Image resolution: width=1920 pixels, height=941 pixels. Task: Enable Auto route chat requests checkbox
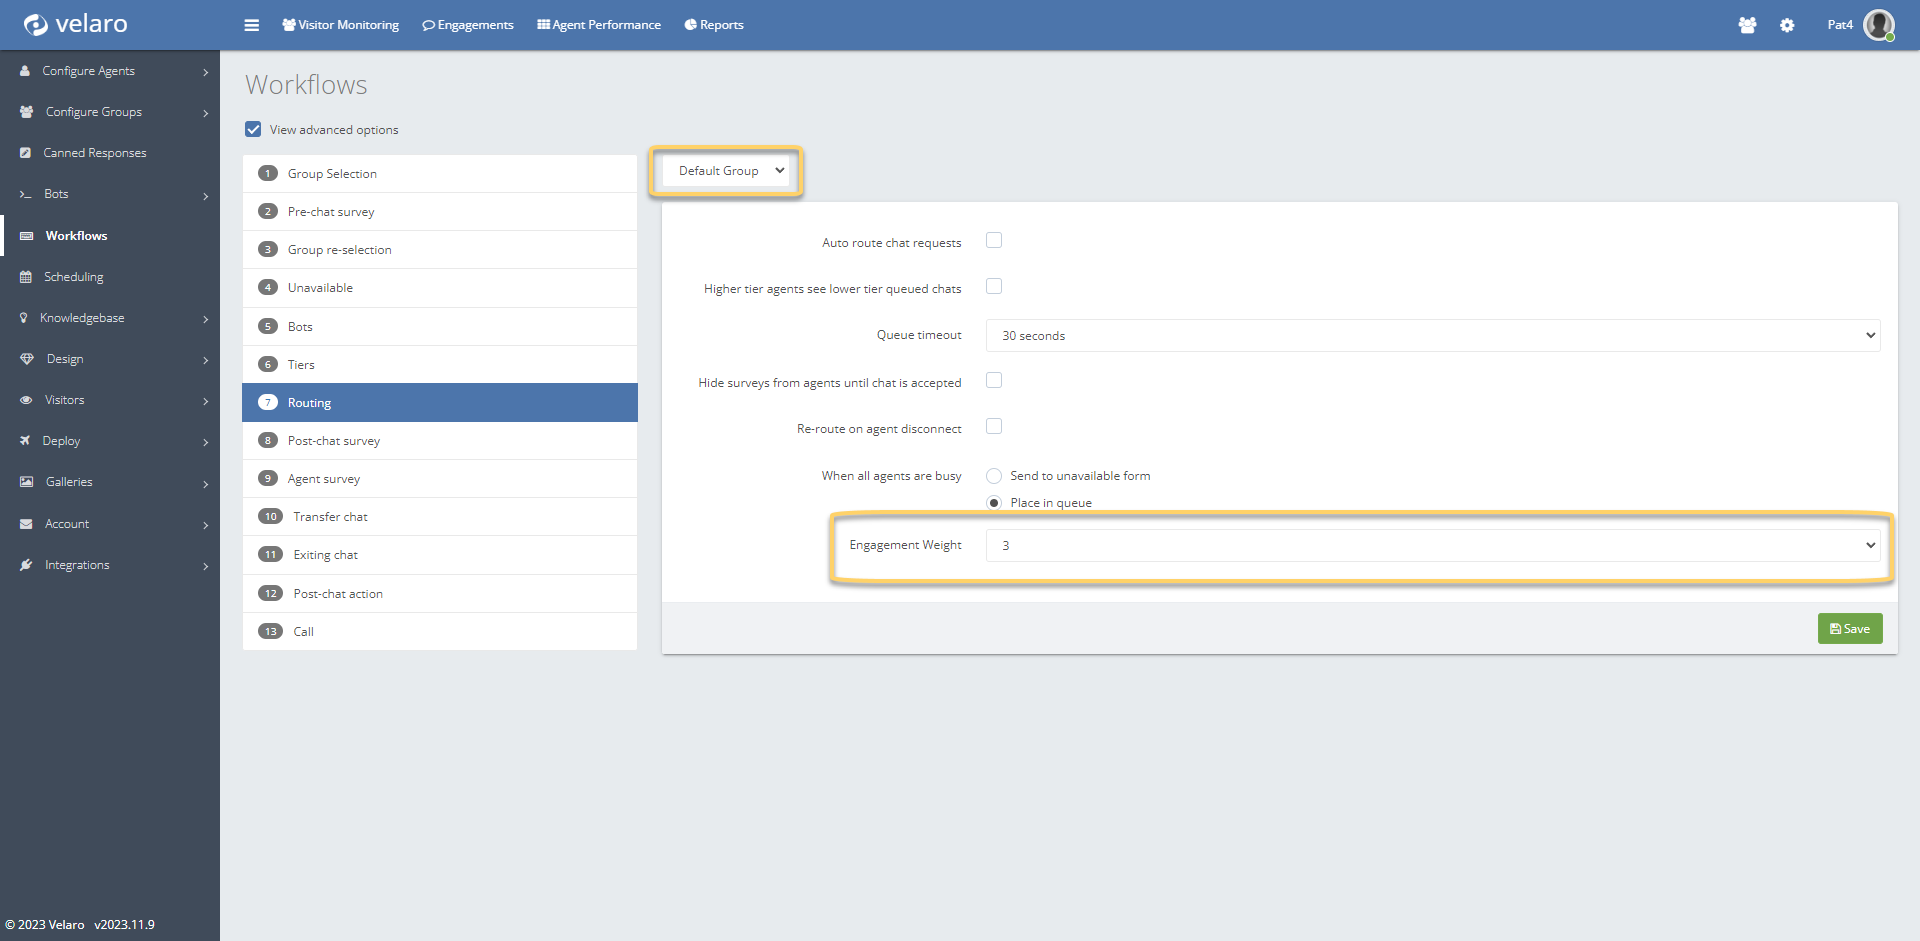point(993,241)
